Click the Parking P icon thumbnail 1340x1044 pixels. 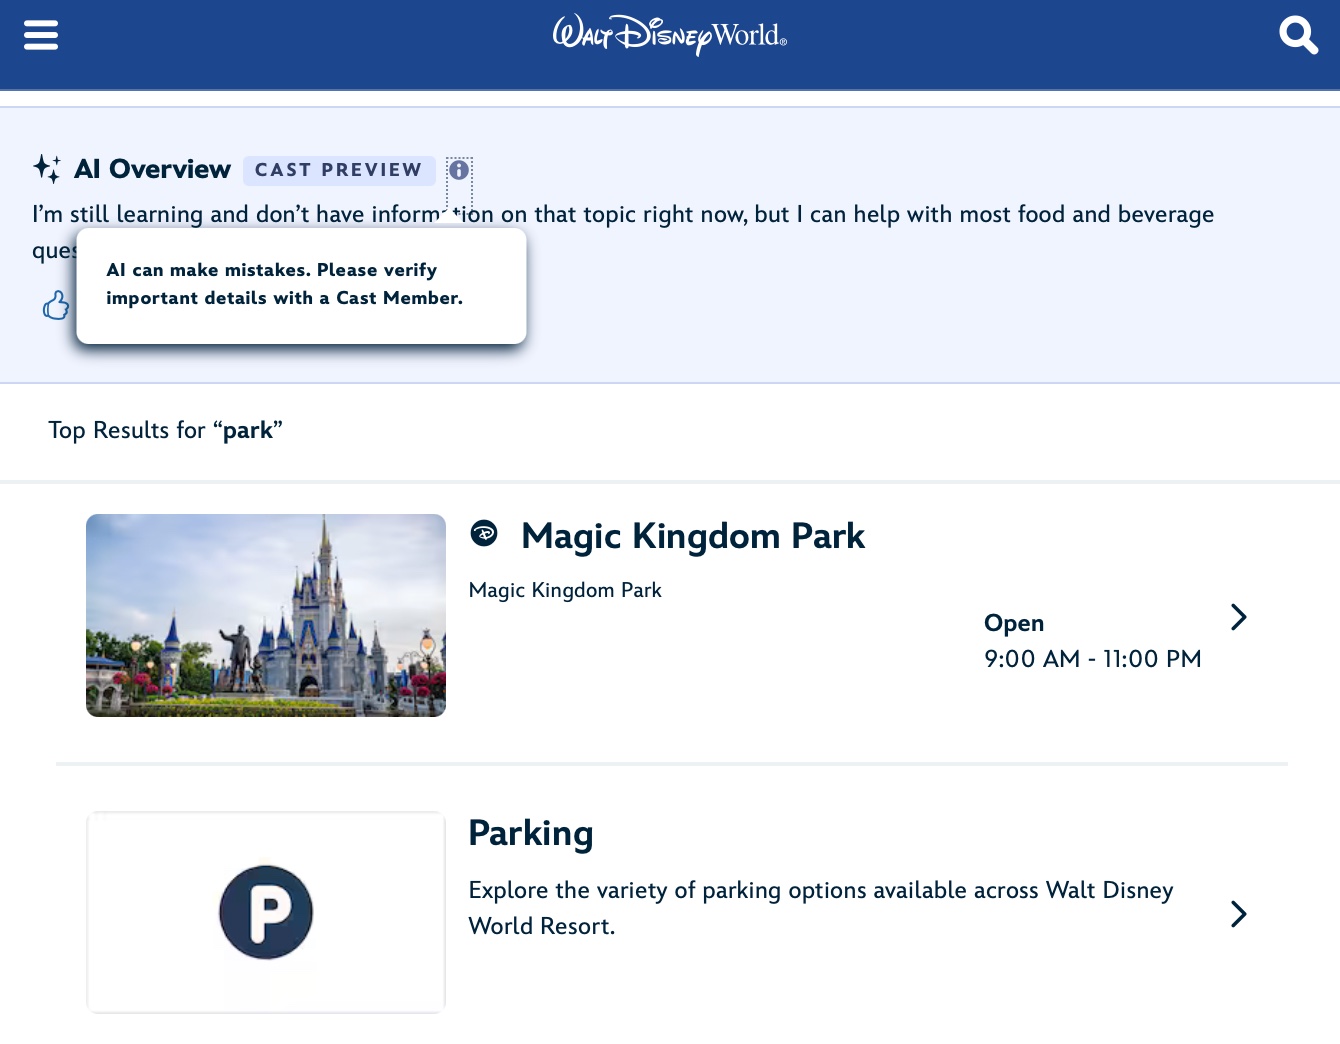coord(266,912)
